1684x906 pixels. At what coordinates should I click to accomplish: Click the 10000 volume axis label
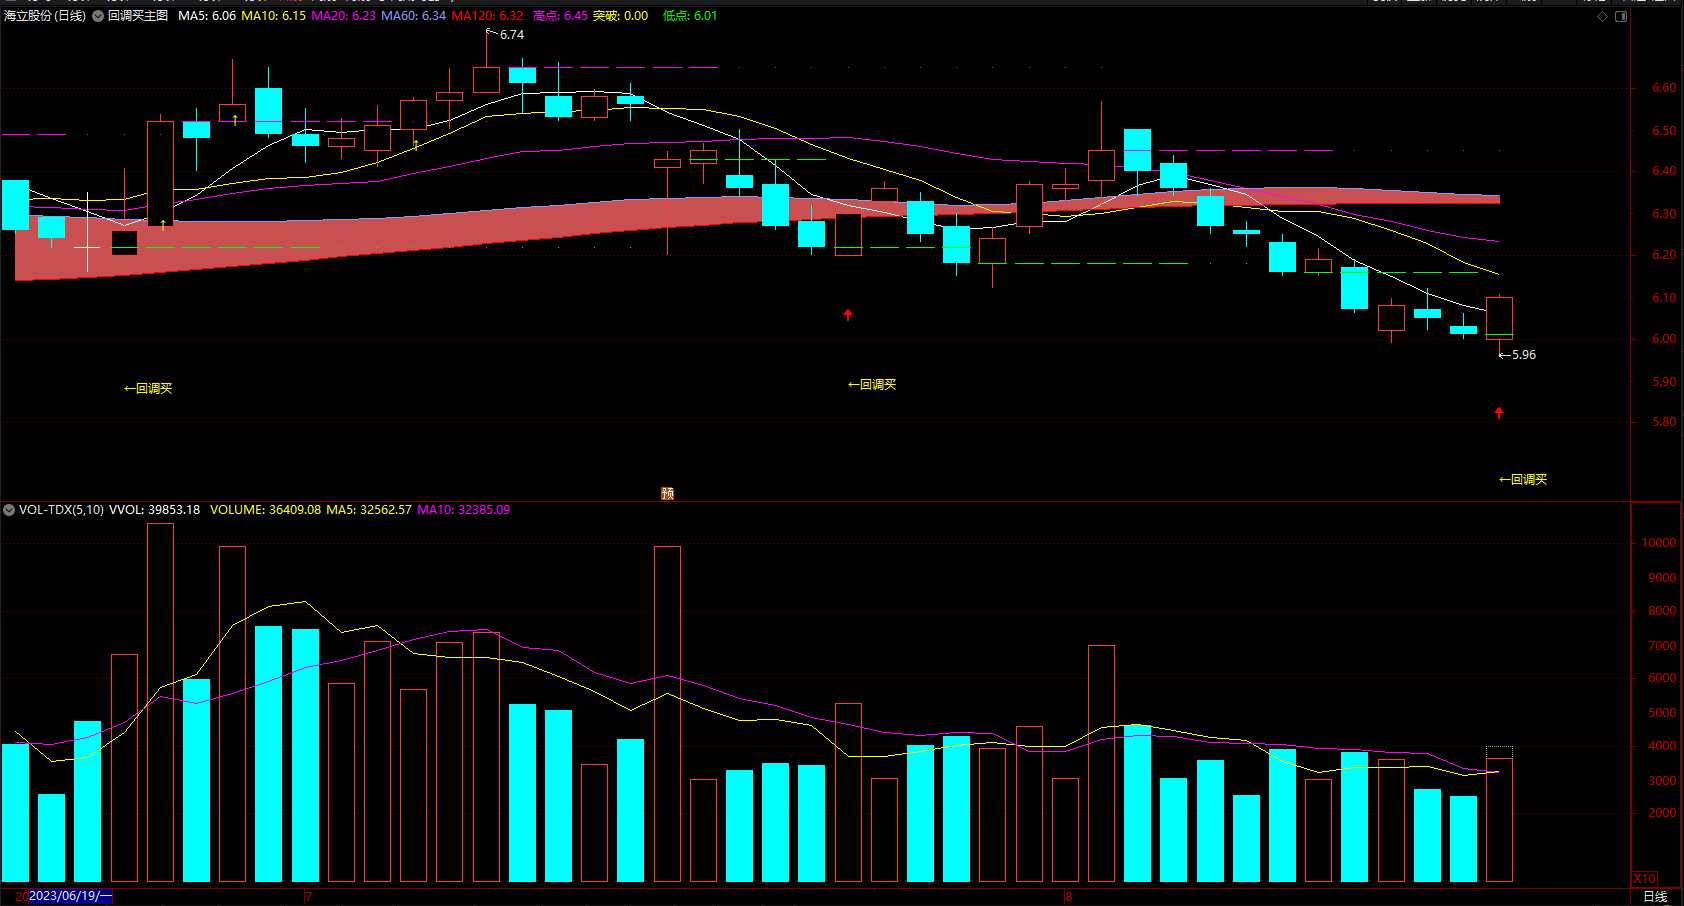coord(1659,543)
